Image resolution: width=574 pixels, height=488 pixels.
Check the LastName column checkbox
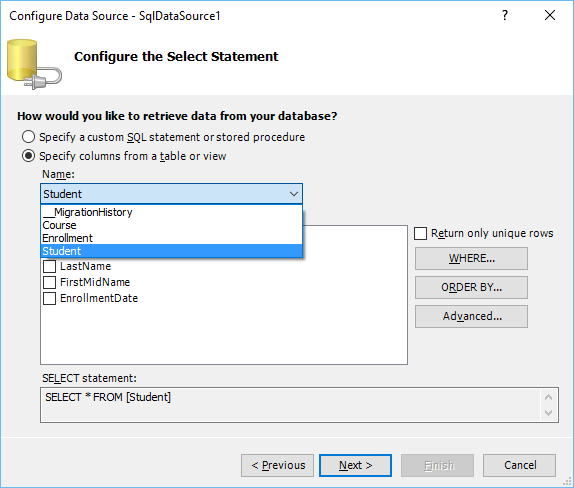click(x=49, y=266)
